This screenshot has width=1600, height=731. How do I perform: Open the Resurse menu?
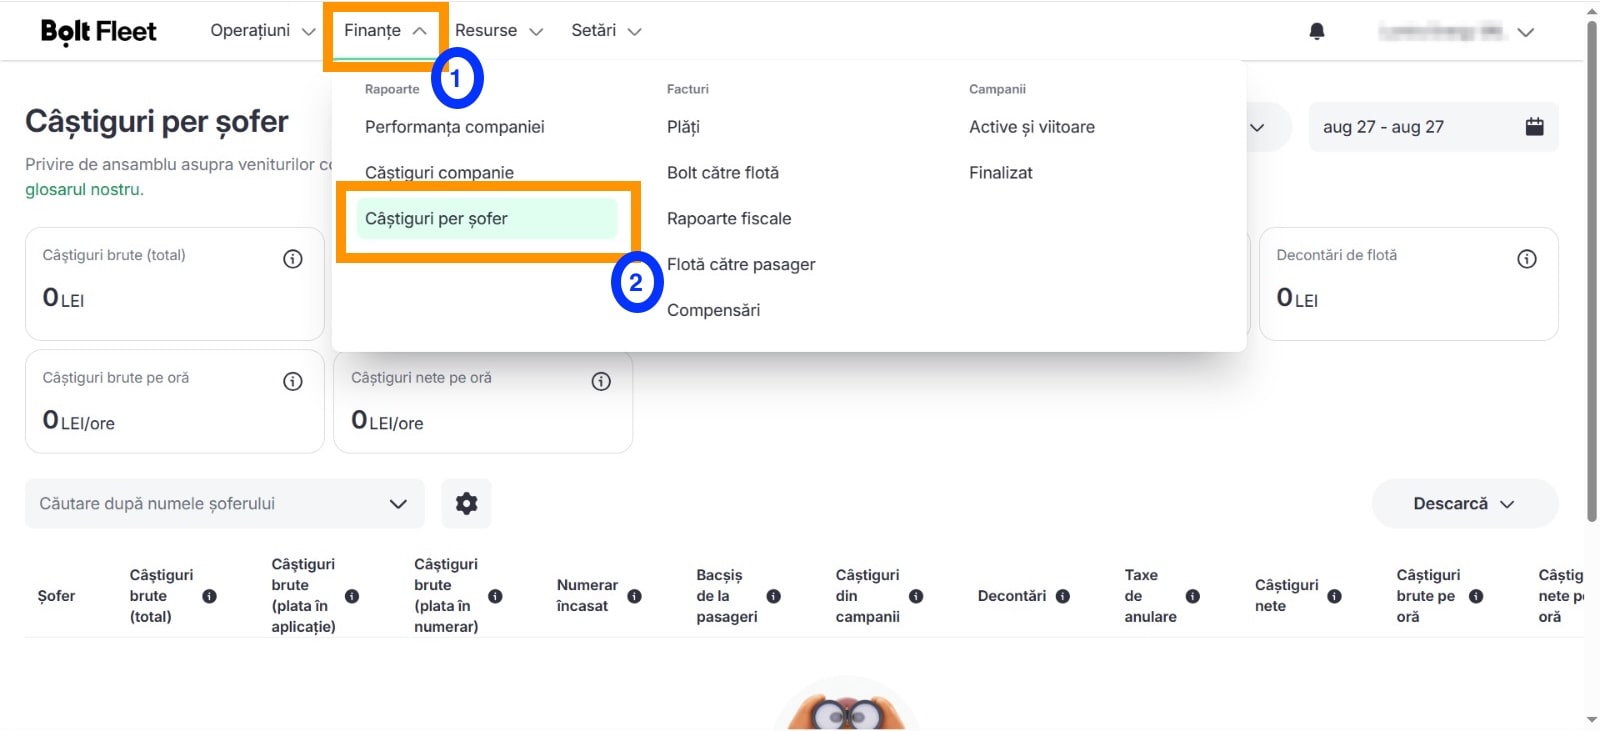499,31
